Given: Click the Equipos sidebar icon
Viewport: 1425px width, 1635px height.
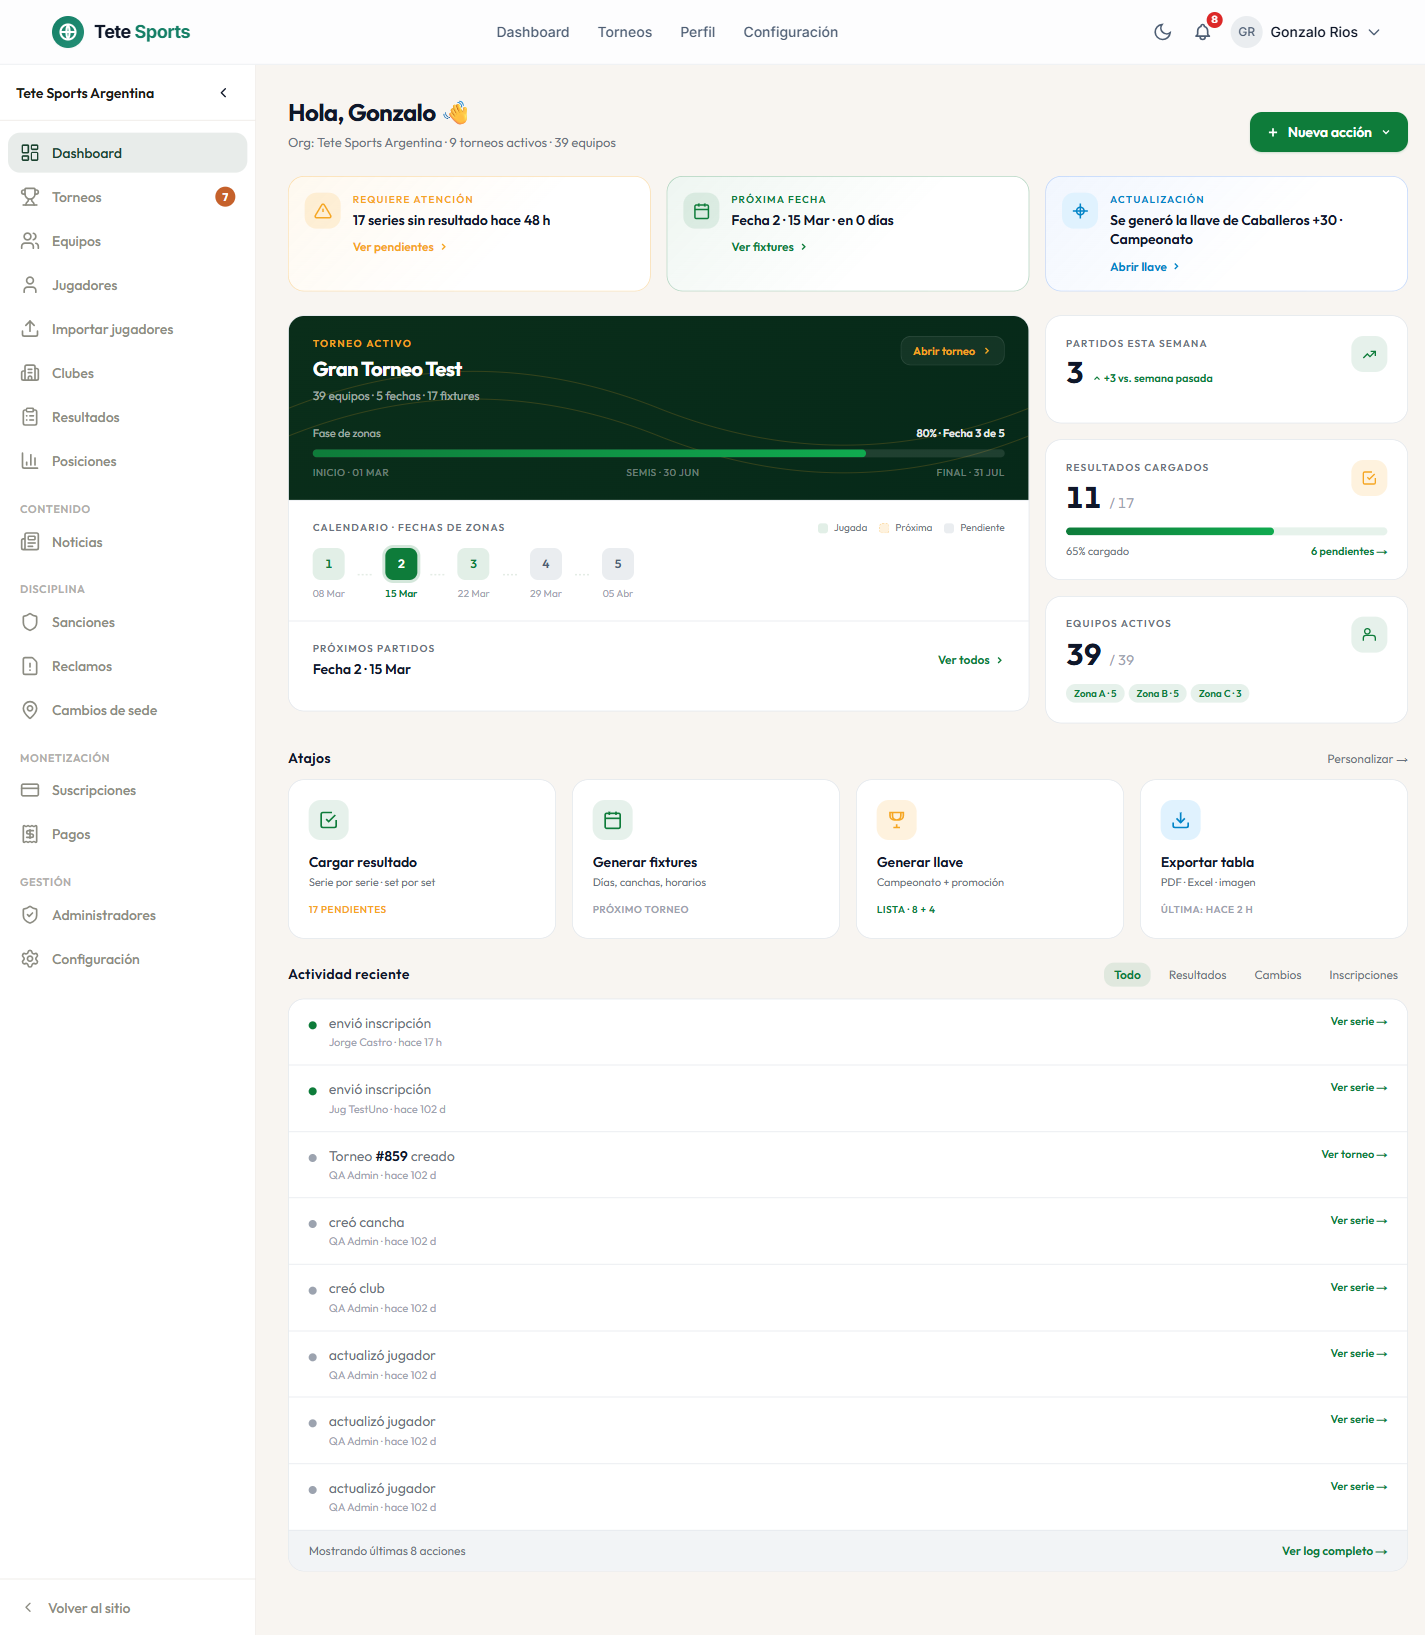Looking at the screenshot, I should (x=30, y=241).
